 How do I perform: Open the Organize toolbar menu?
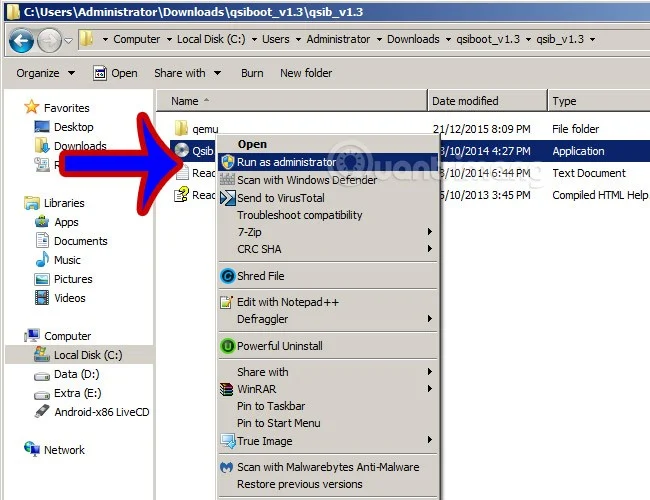pos(46,73)
